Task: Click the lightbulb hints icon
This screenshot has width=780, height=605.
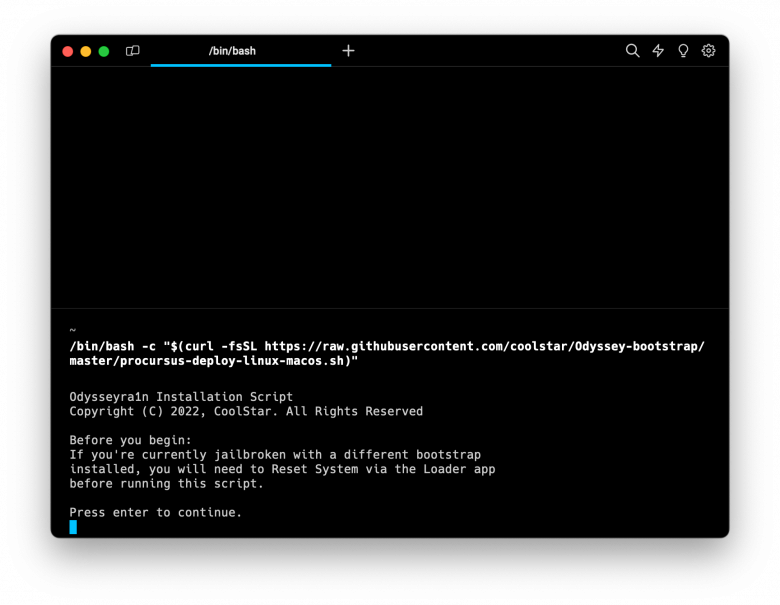Action: pos(683,51)
